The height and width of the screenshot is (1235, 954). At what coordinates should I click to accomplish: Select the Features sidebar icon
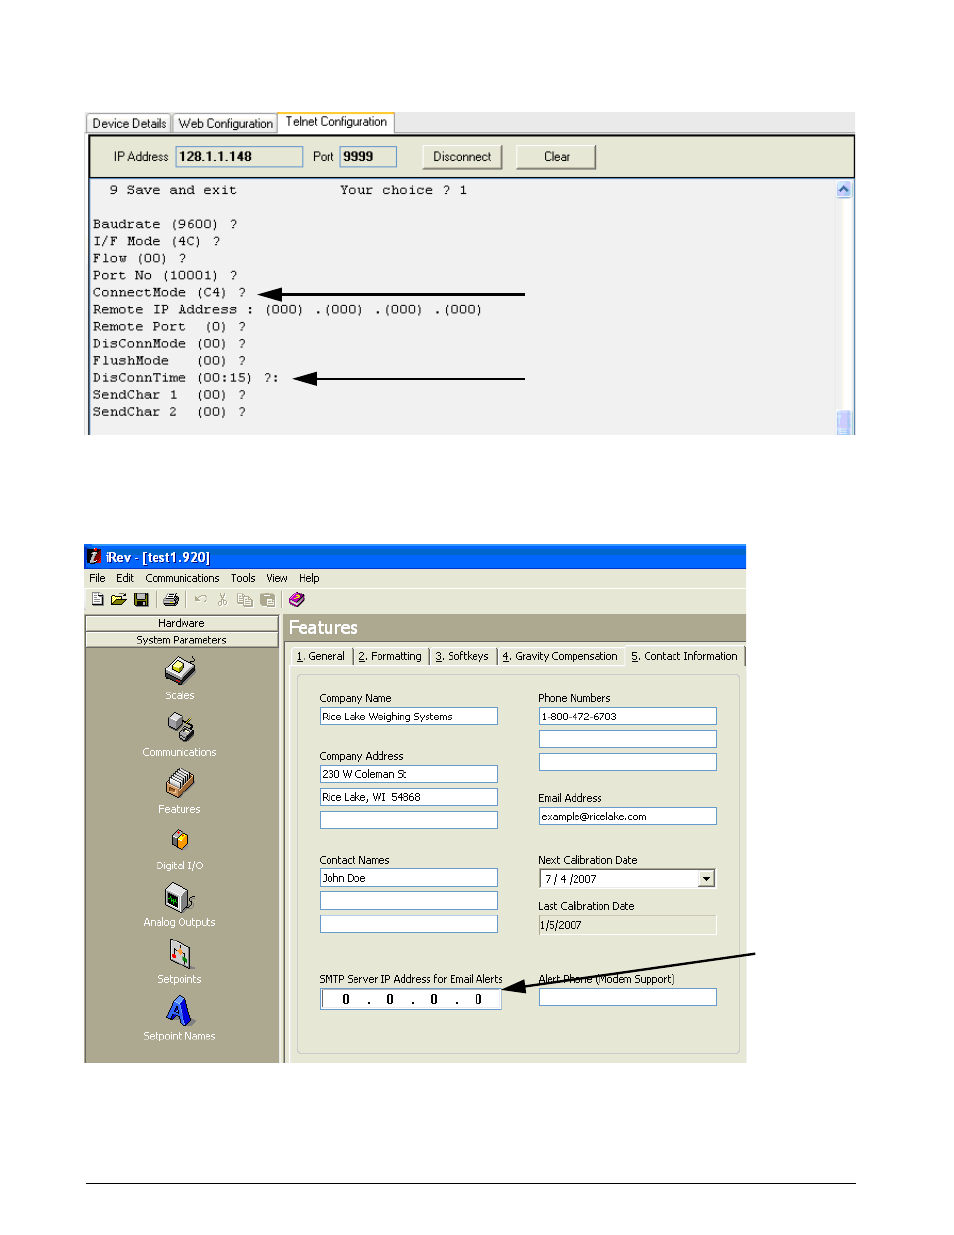[x=180, y=784]
